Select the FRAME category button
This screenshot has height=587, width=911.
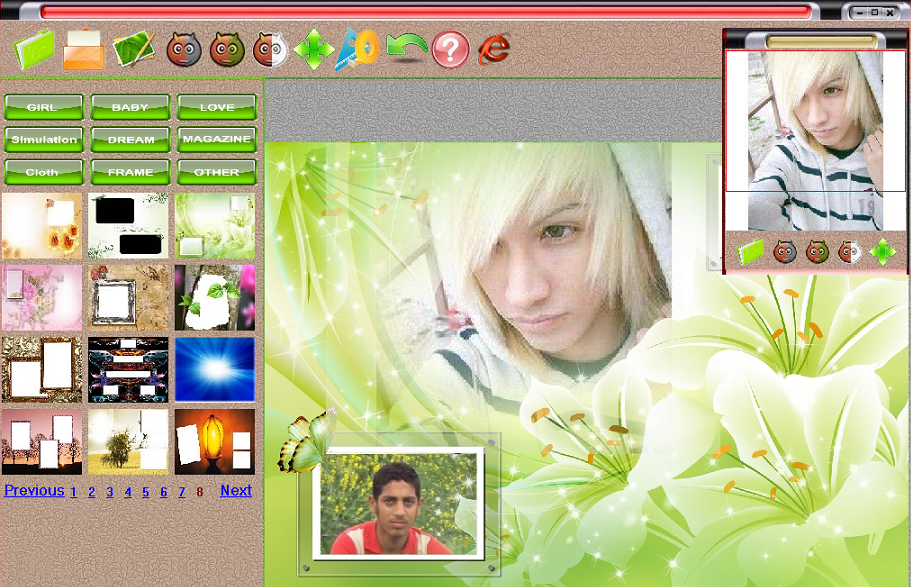(x=130, y=172)
